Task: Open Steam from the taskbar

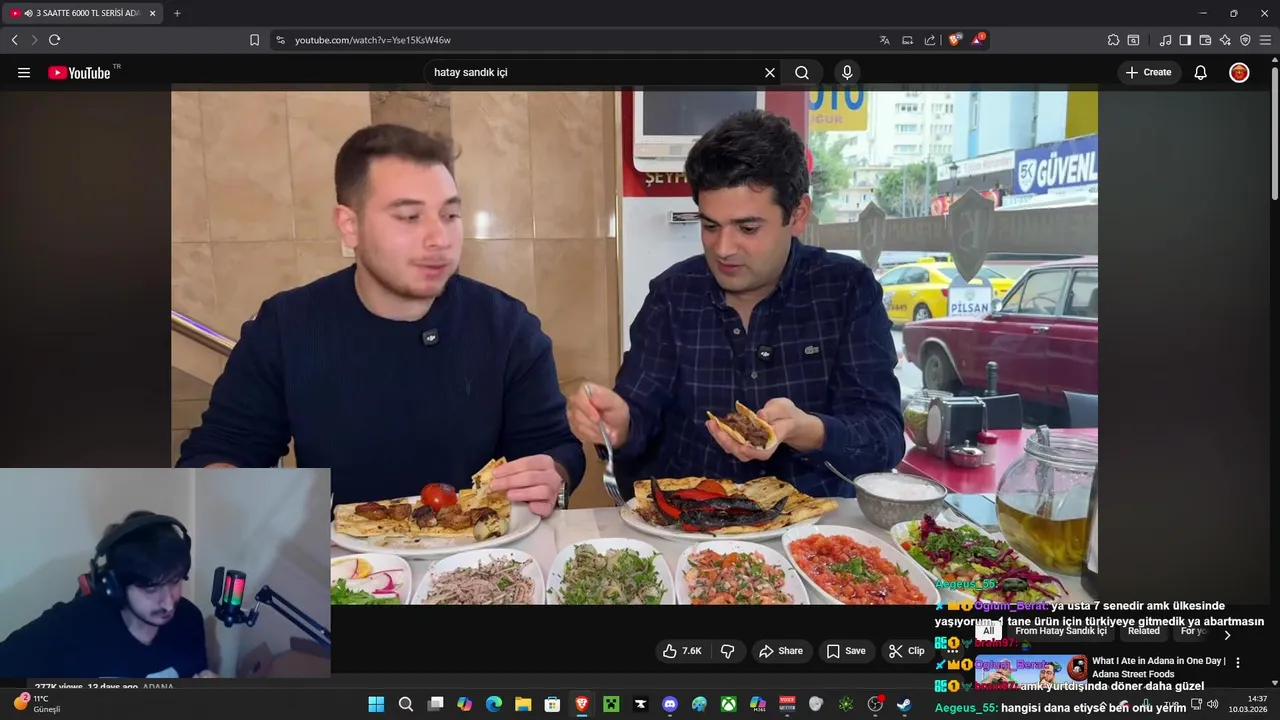Action: (x=904, y=704)
